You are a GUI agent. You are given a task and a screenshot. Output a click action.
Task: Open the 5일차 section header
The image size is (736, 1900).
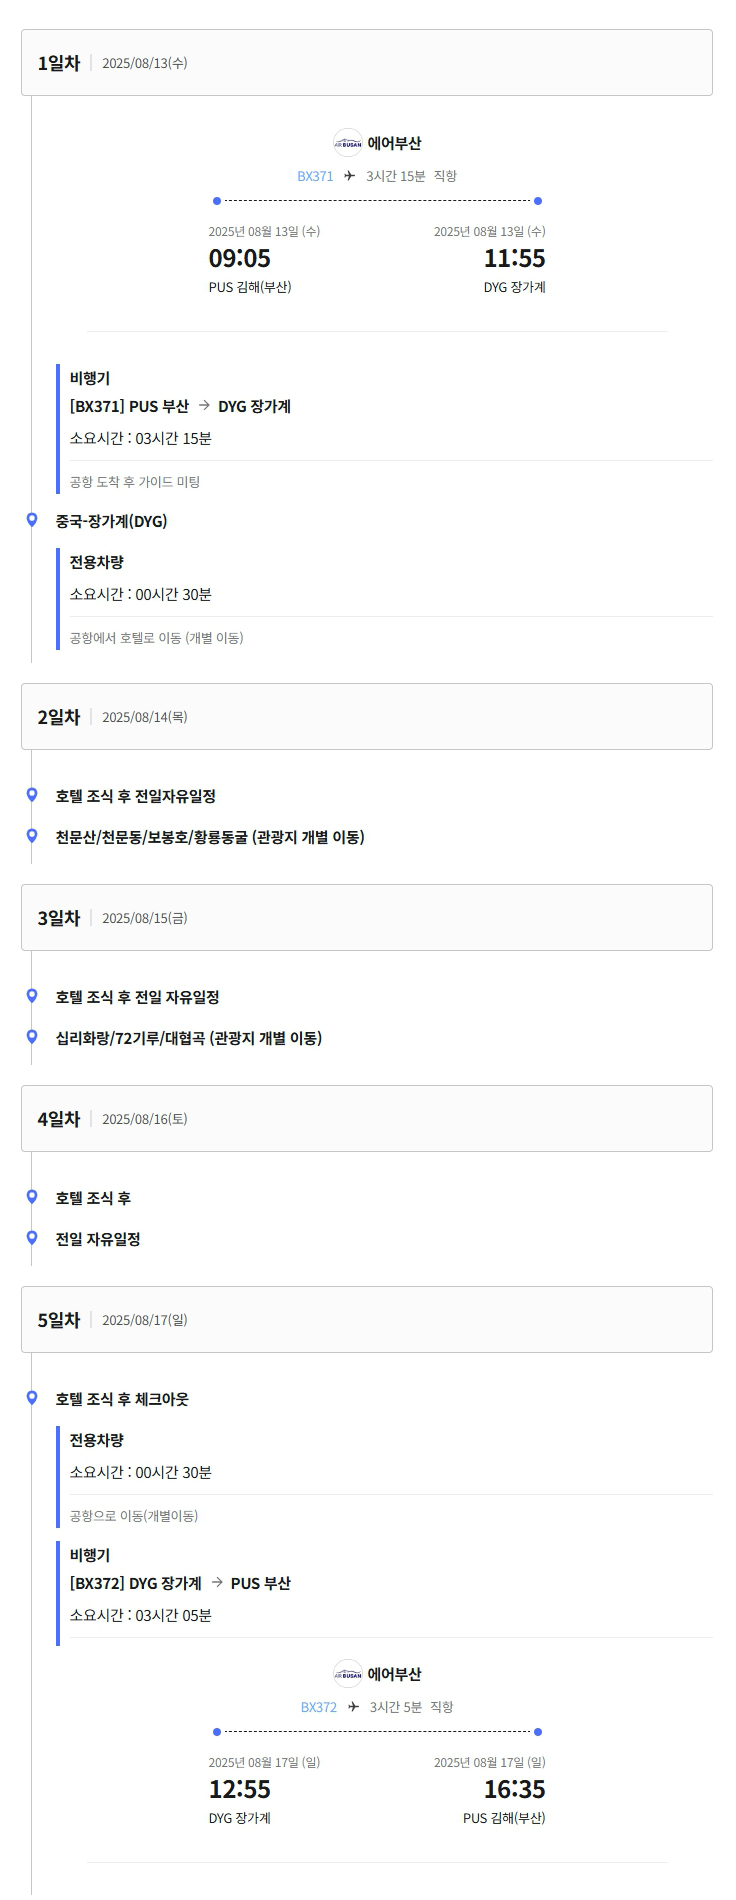[367, 1320]
